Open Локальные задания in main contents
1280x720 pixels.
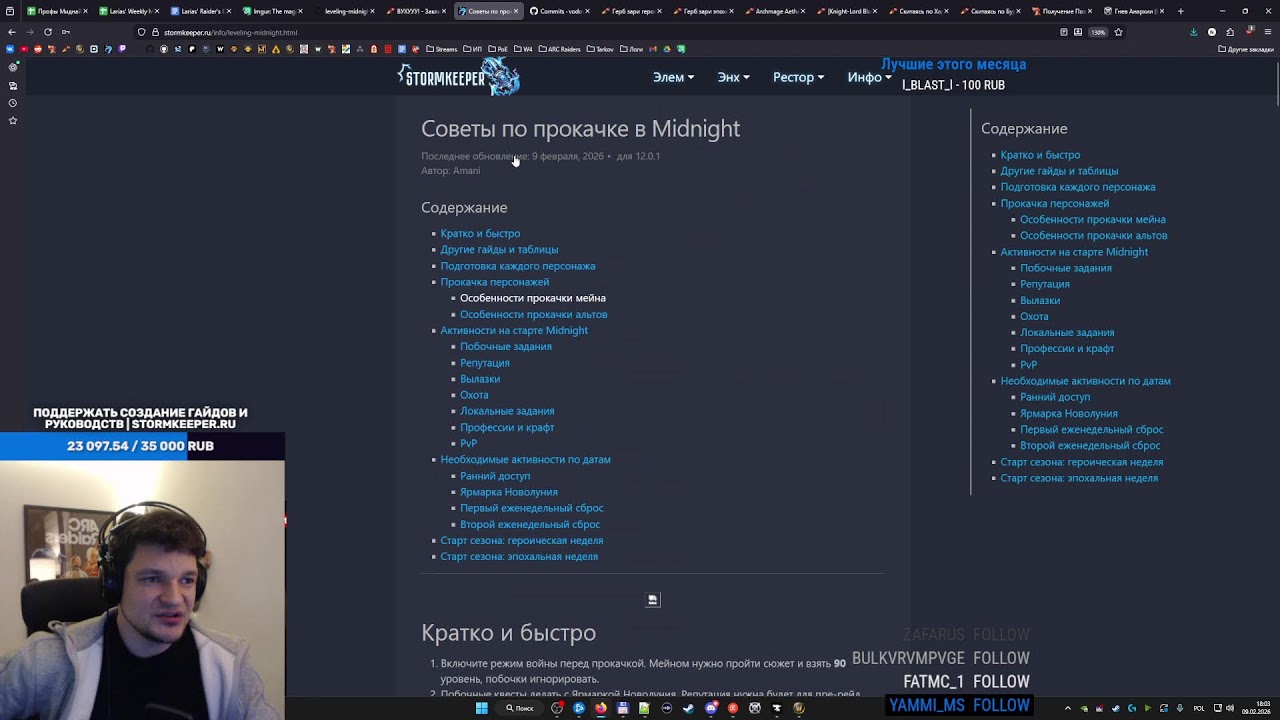(x=507, y=411)
